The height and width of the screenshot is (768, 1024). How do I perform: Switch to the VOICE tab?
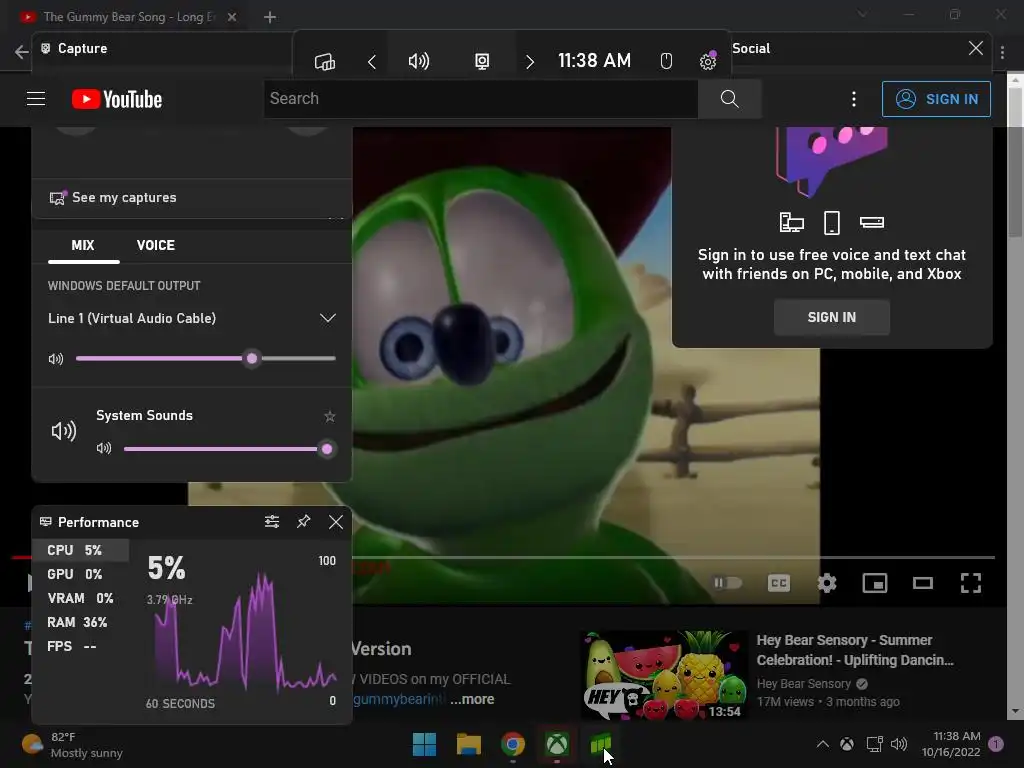pos(155,246)
